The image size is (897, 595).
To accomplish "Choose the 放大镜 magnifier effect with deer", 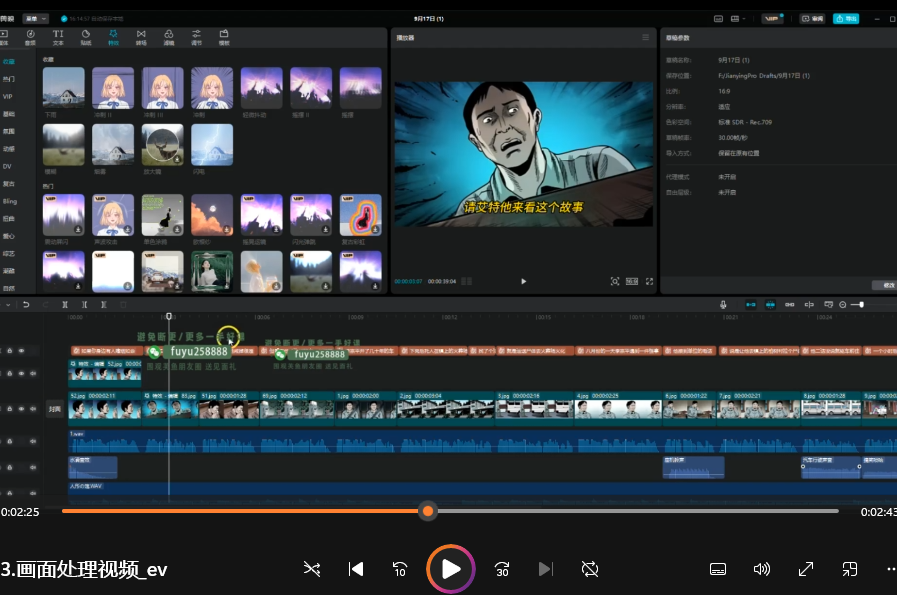I will (x=162, y=145).
